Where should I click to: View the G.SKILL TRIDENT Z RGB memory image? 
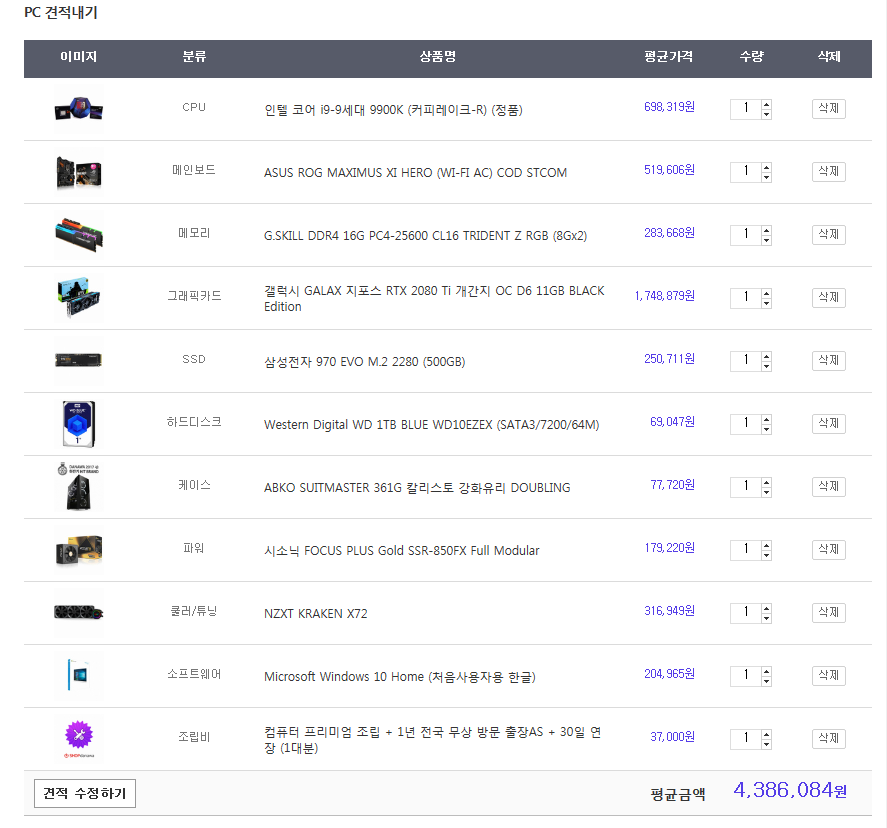tap(79, 235)
